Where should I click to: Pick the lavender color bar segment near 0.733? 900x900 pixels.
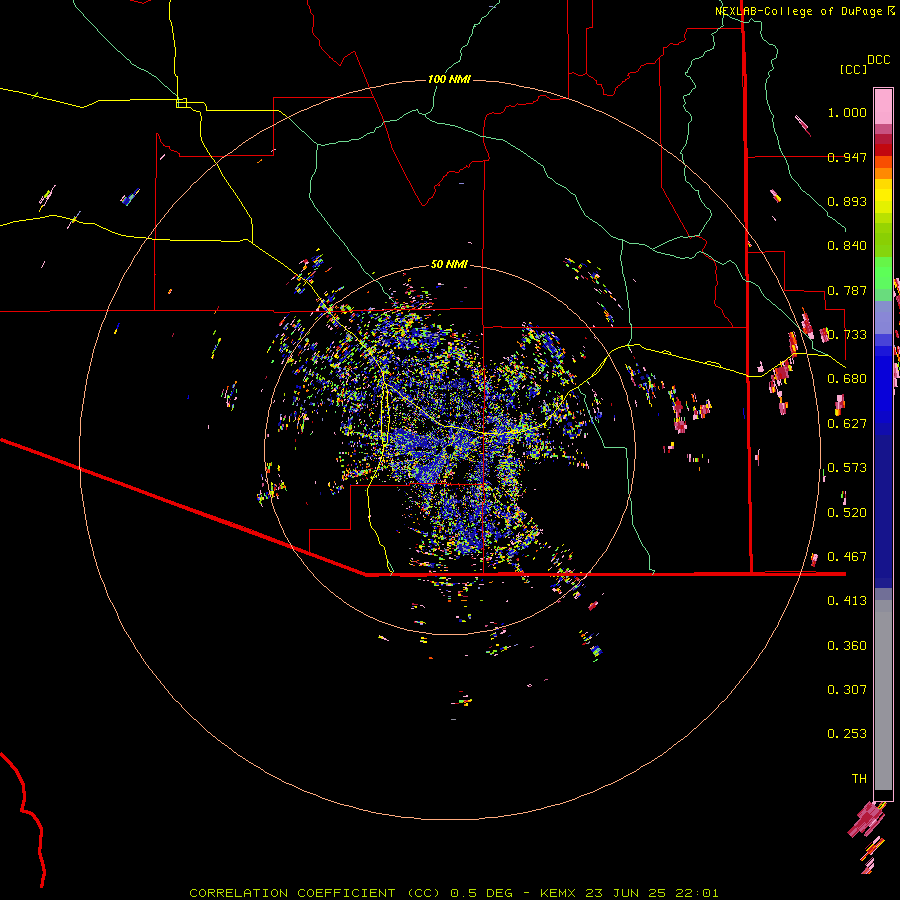(883, 317)
